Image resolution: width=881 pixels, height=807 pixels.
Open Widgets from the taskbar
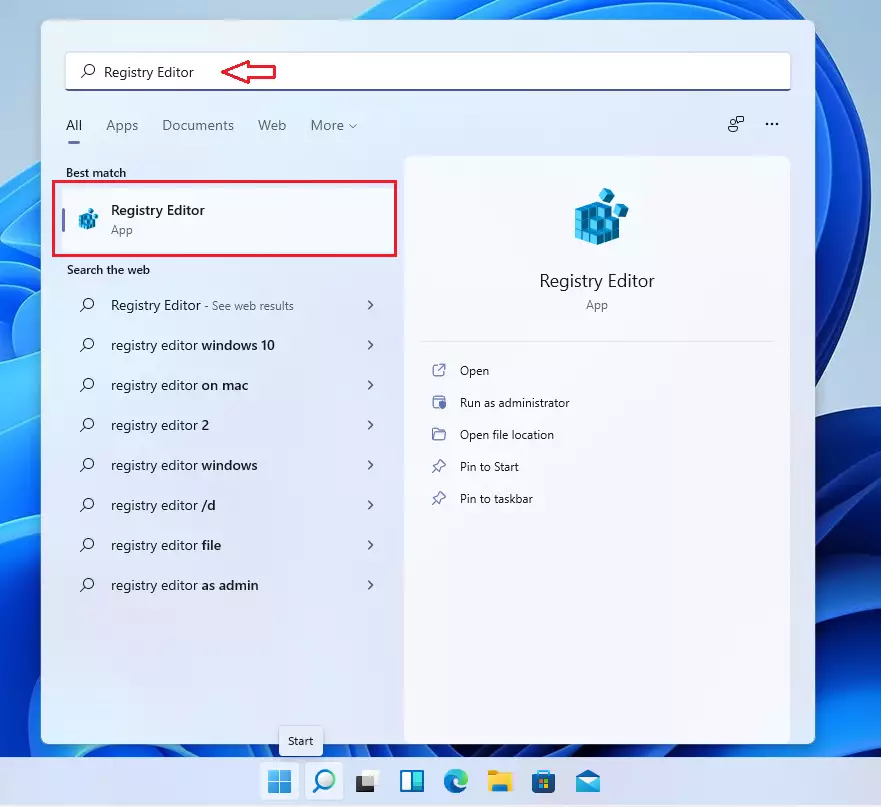tap(412, 781)
